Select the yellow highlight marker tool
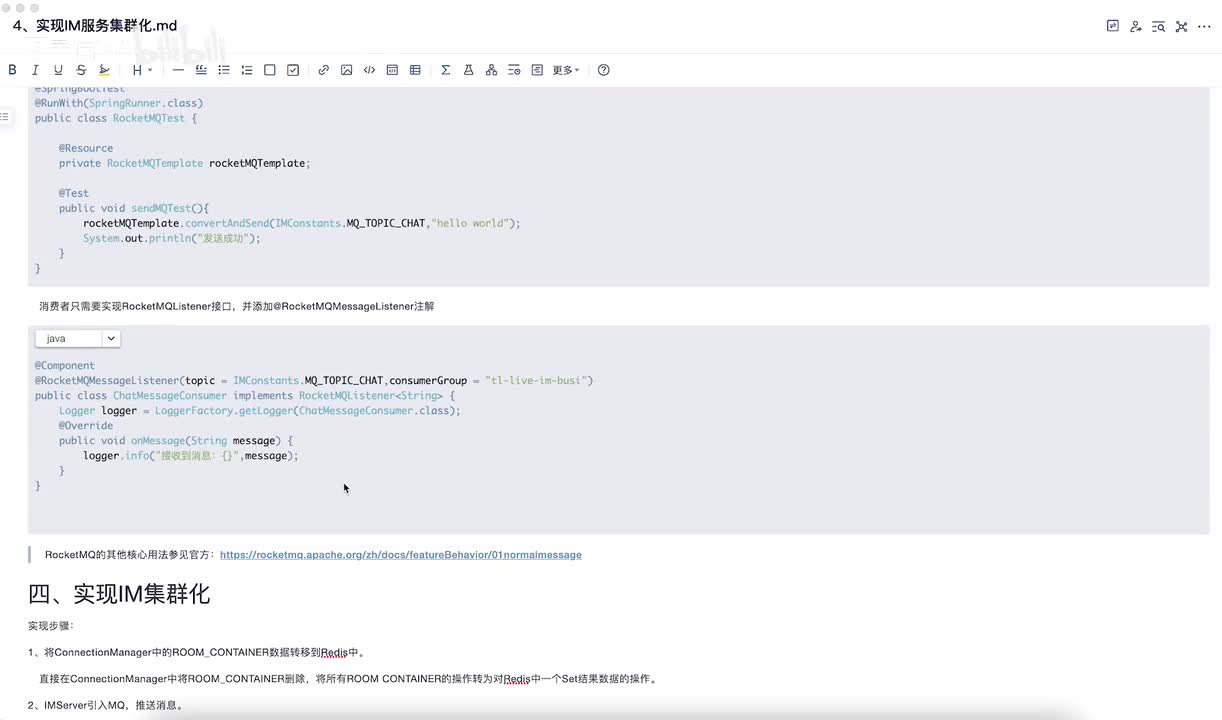 click(x=104, y=70)
